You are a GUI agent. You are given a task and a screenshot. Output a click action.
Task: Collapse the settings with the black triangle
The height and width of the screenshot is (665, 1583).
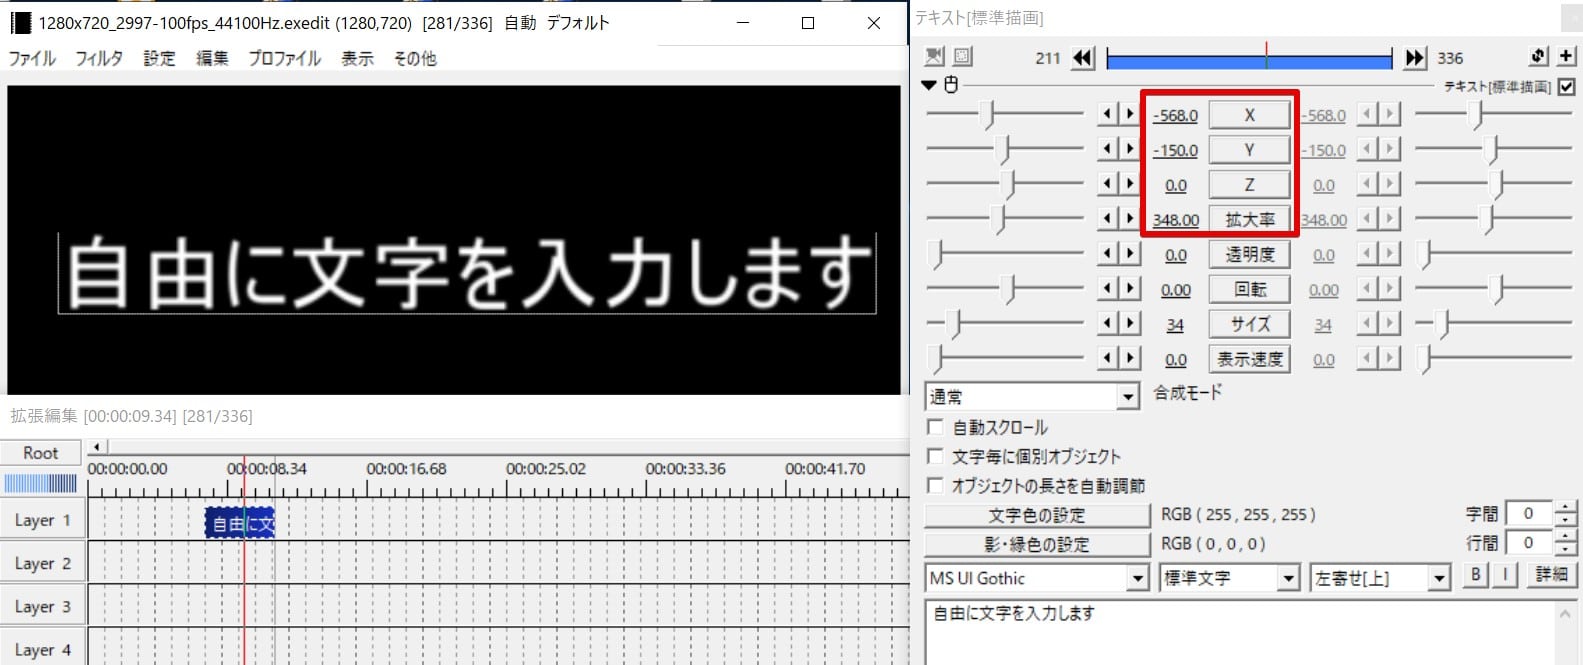pos(929,85)
